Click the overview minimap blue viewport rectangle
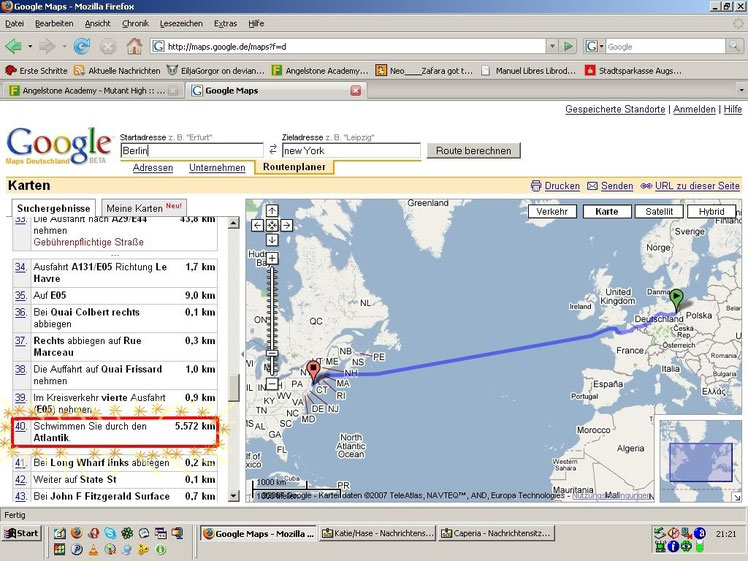 pyautogui.click(x=700, y=462)
